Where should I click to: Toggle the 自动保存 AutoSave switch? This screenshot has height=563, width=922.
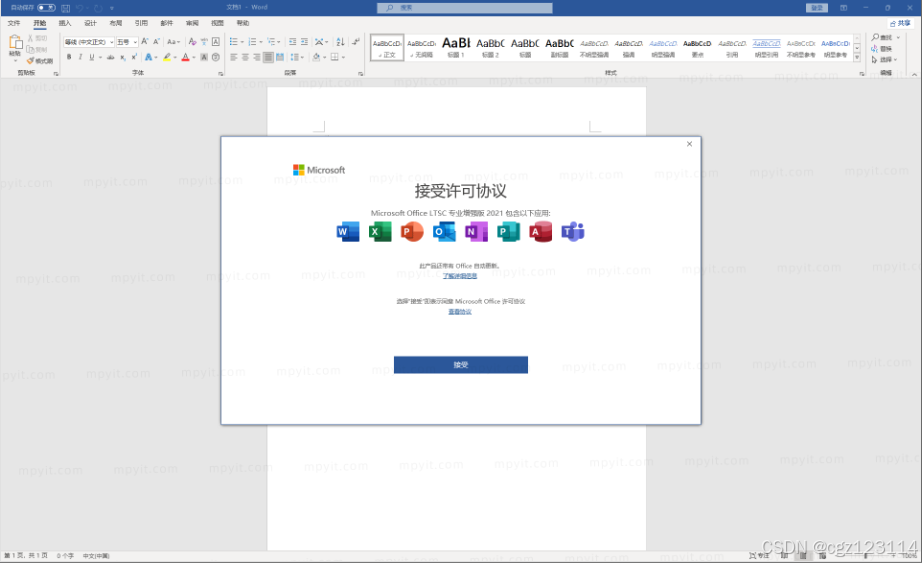[x=46, y=8]
